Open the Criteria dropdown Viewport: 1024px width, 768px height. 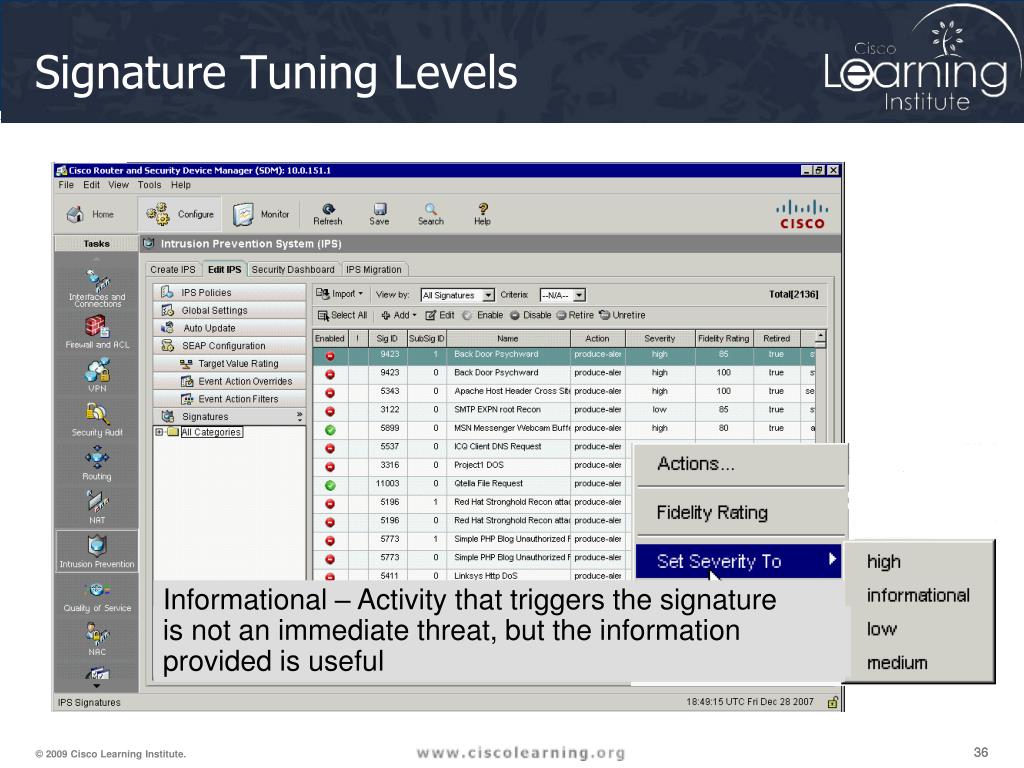point(562,295)
